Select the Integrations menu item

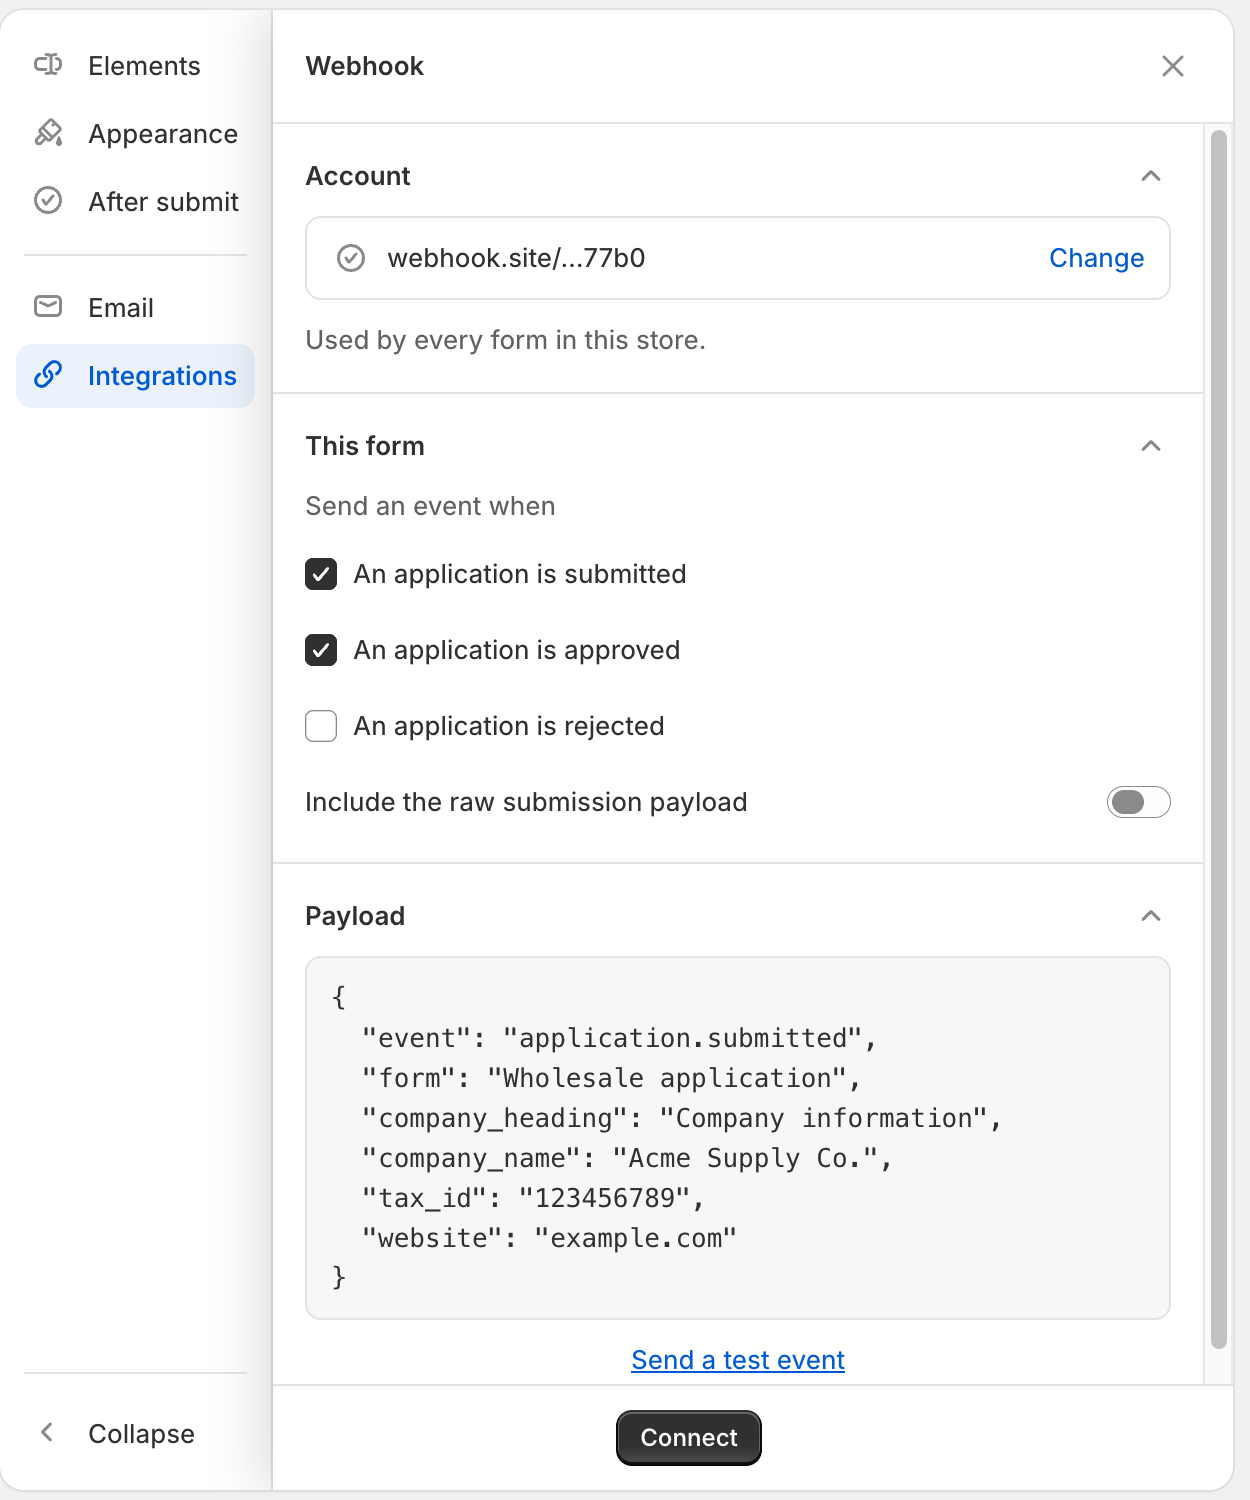(135, 376)
